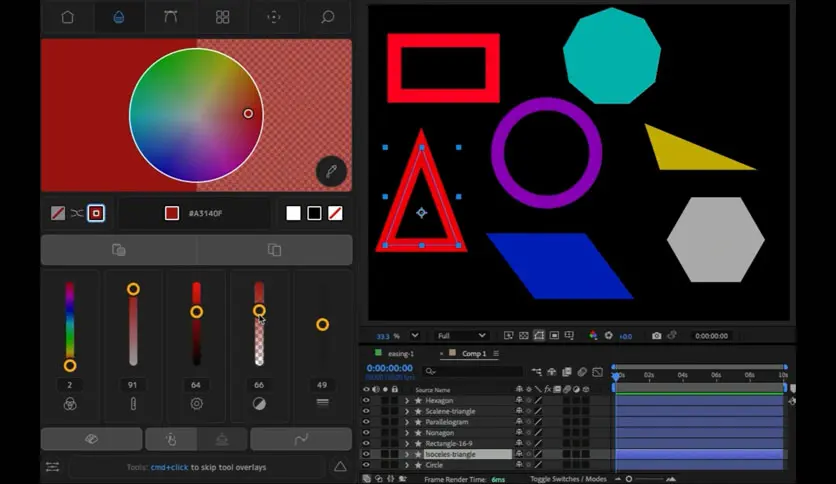Select the stroke target icon with blue outline
836x484 pixels.
[96, 213]
